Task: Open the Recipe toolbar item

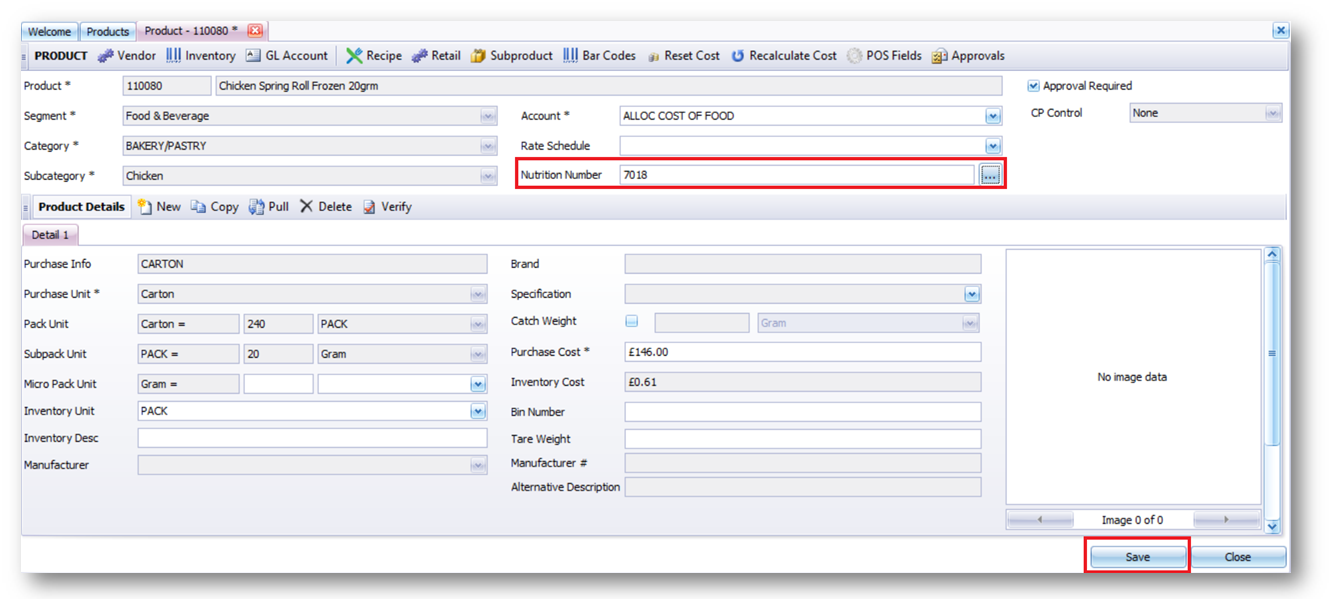Action: pos(374,56)
